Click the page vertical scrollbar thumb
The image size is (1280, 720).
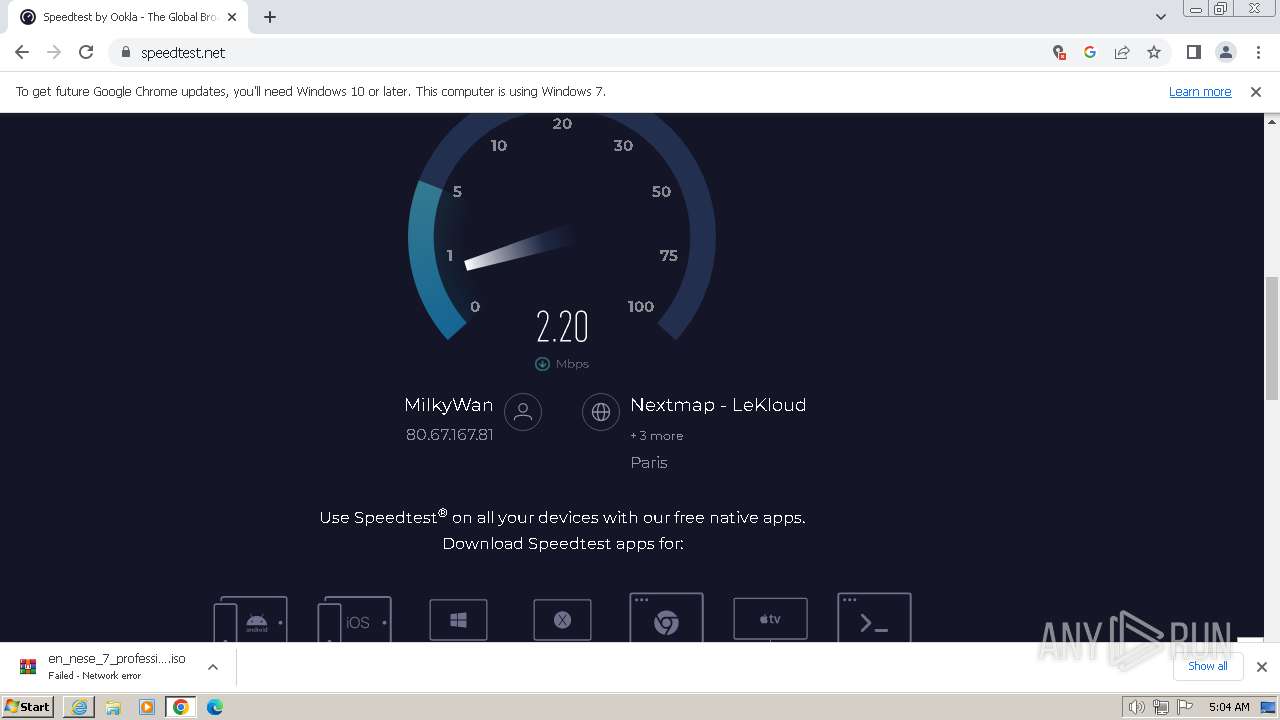pyautogui.click(x=1272, y=338)
